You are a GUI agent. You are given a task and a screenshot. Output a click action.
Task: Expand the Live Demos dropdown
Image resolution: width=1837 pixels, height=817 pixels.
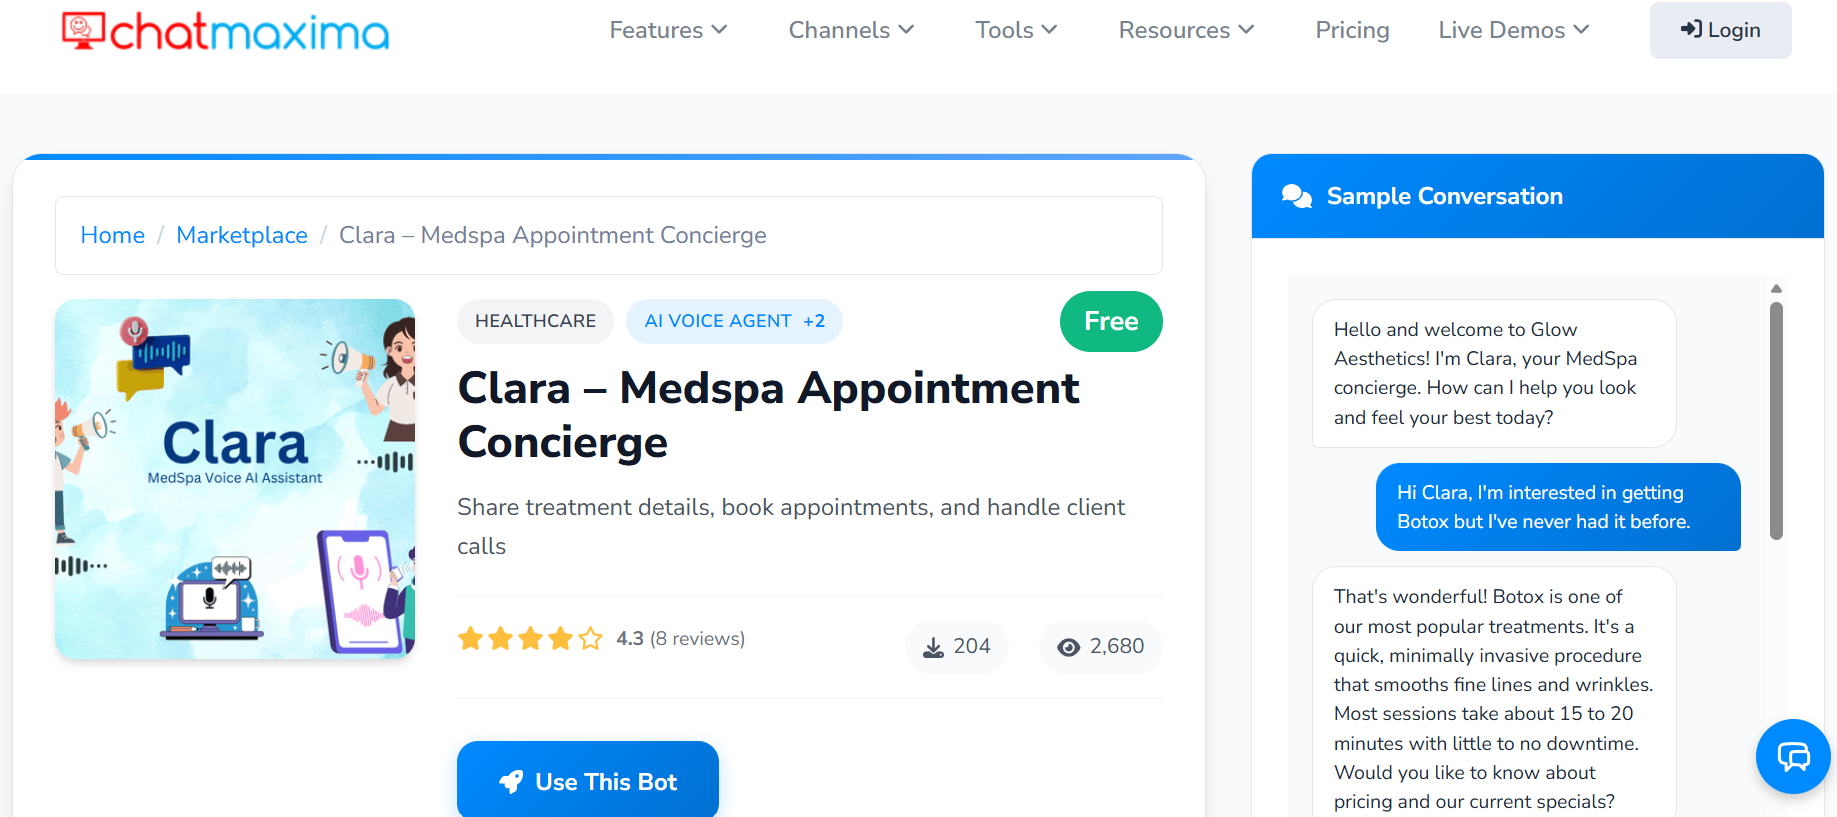click(x=1514, y=30)
